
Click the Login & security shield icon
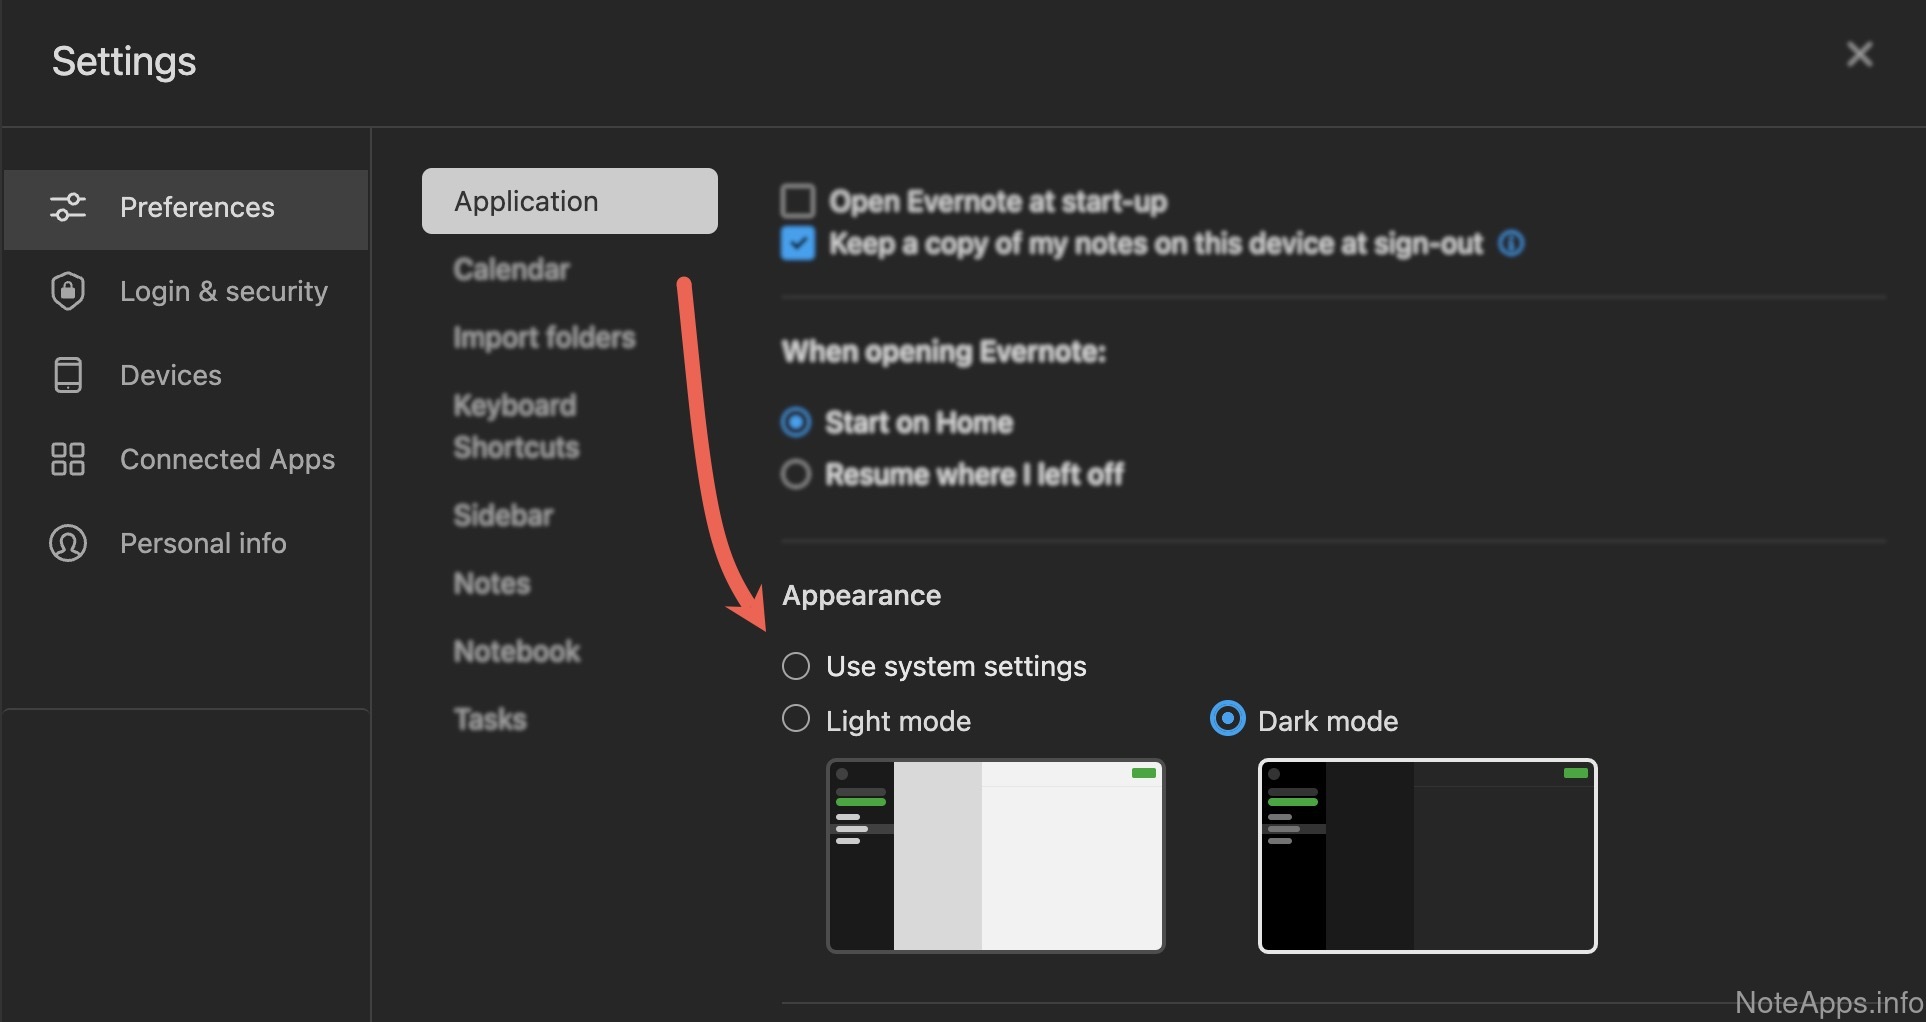[x=68, y=291]
